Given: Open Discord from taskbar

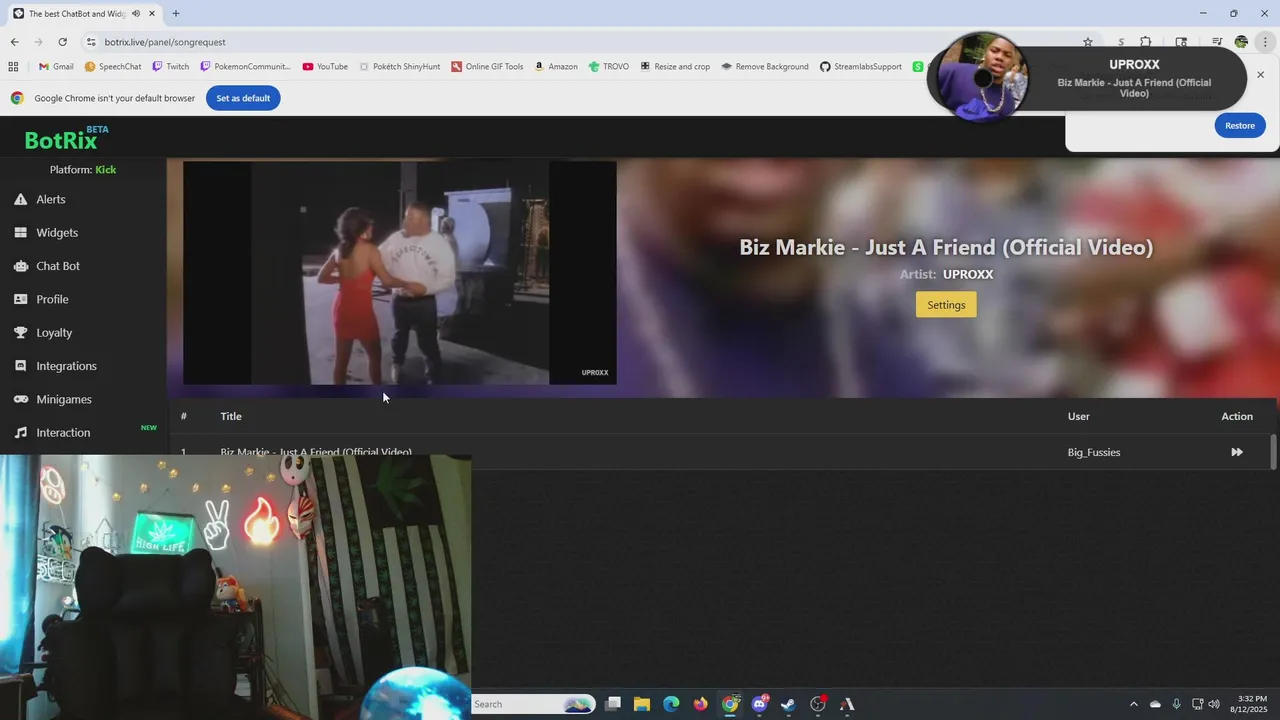Looking at the screenshot, I should (x=760, y=704).
